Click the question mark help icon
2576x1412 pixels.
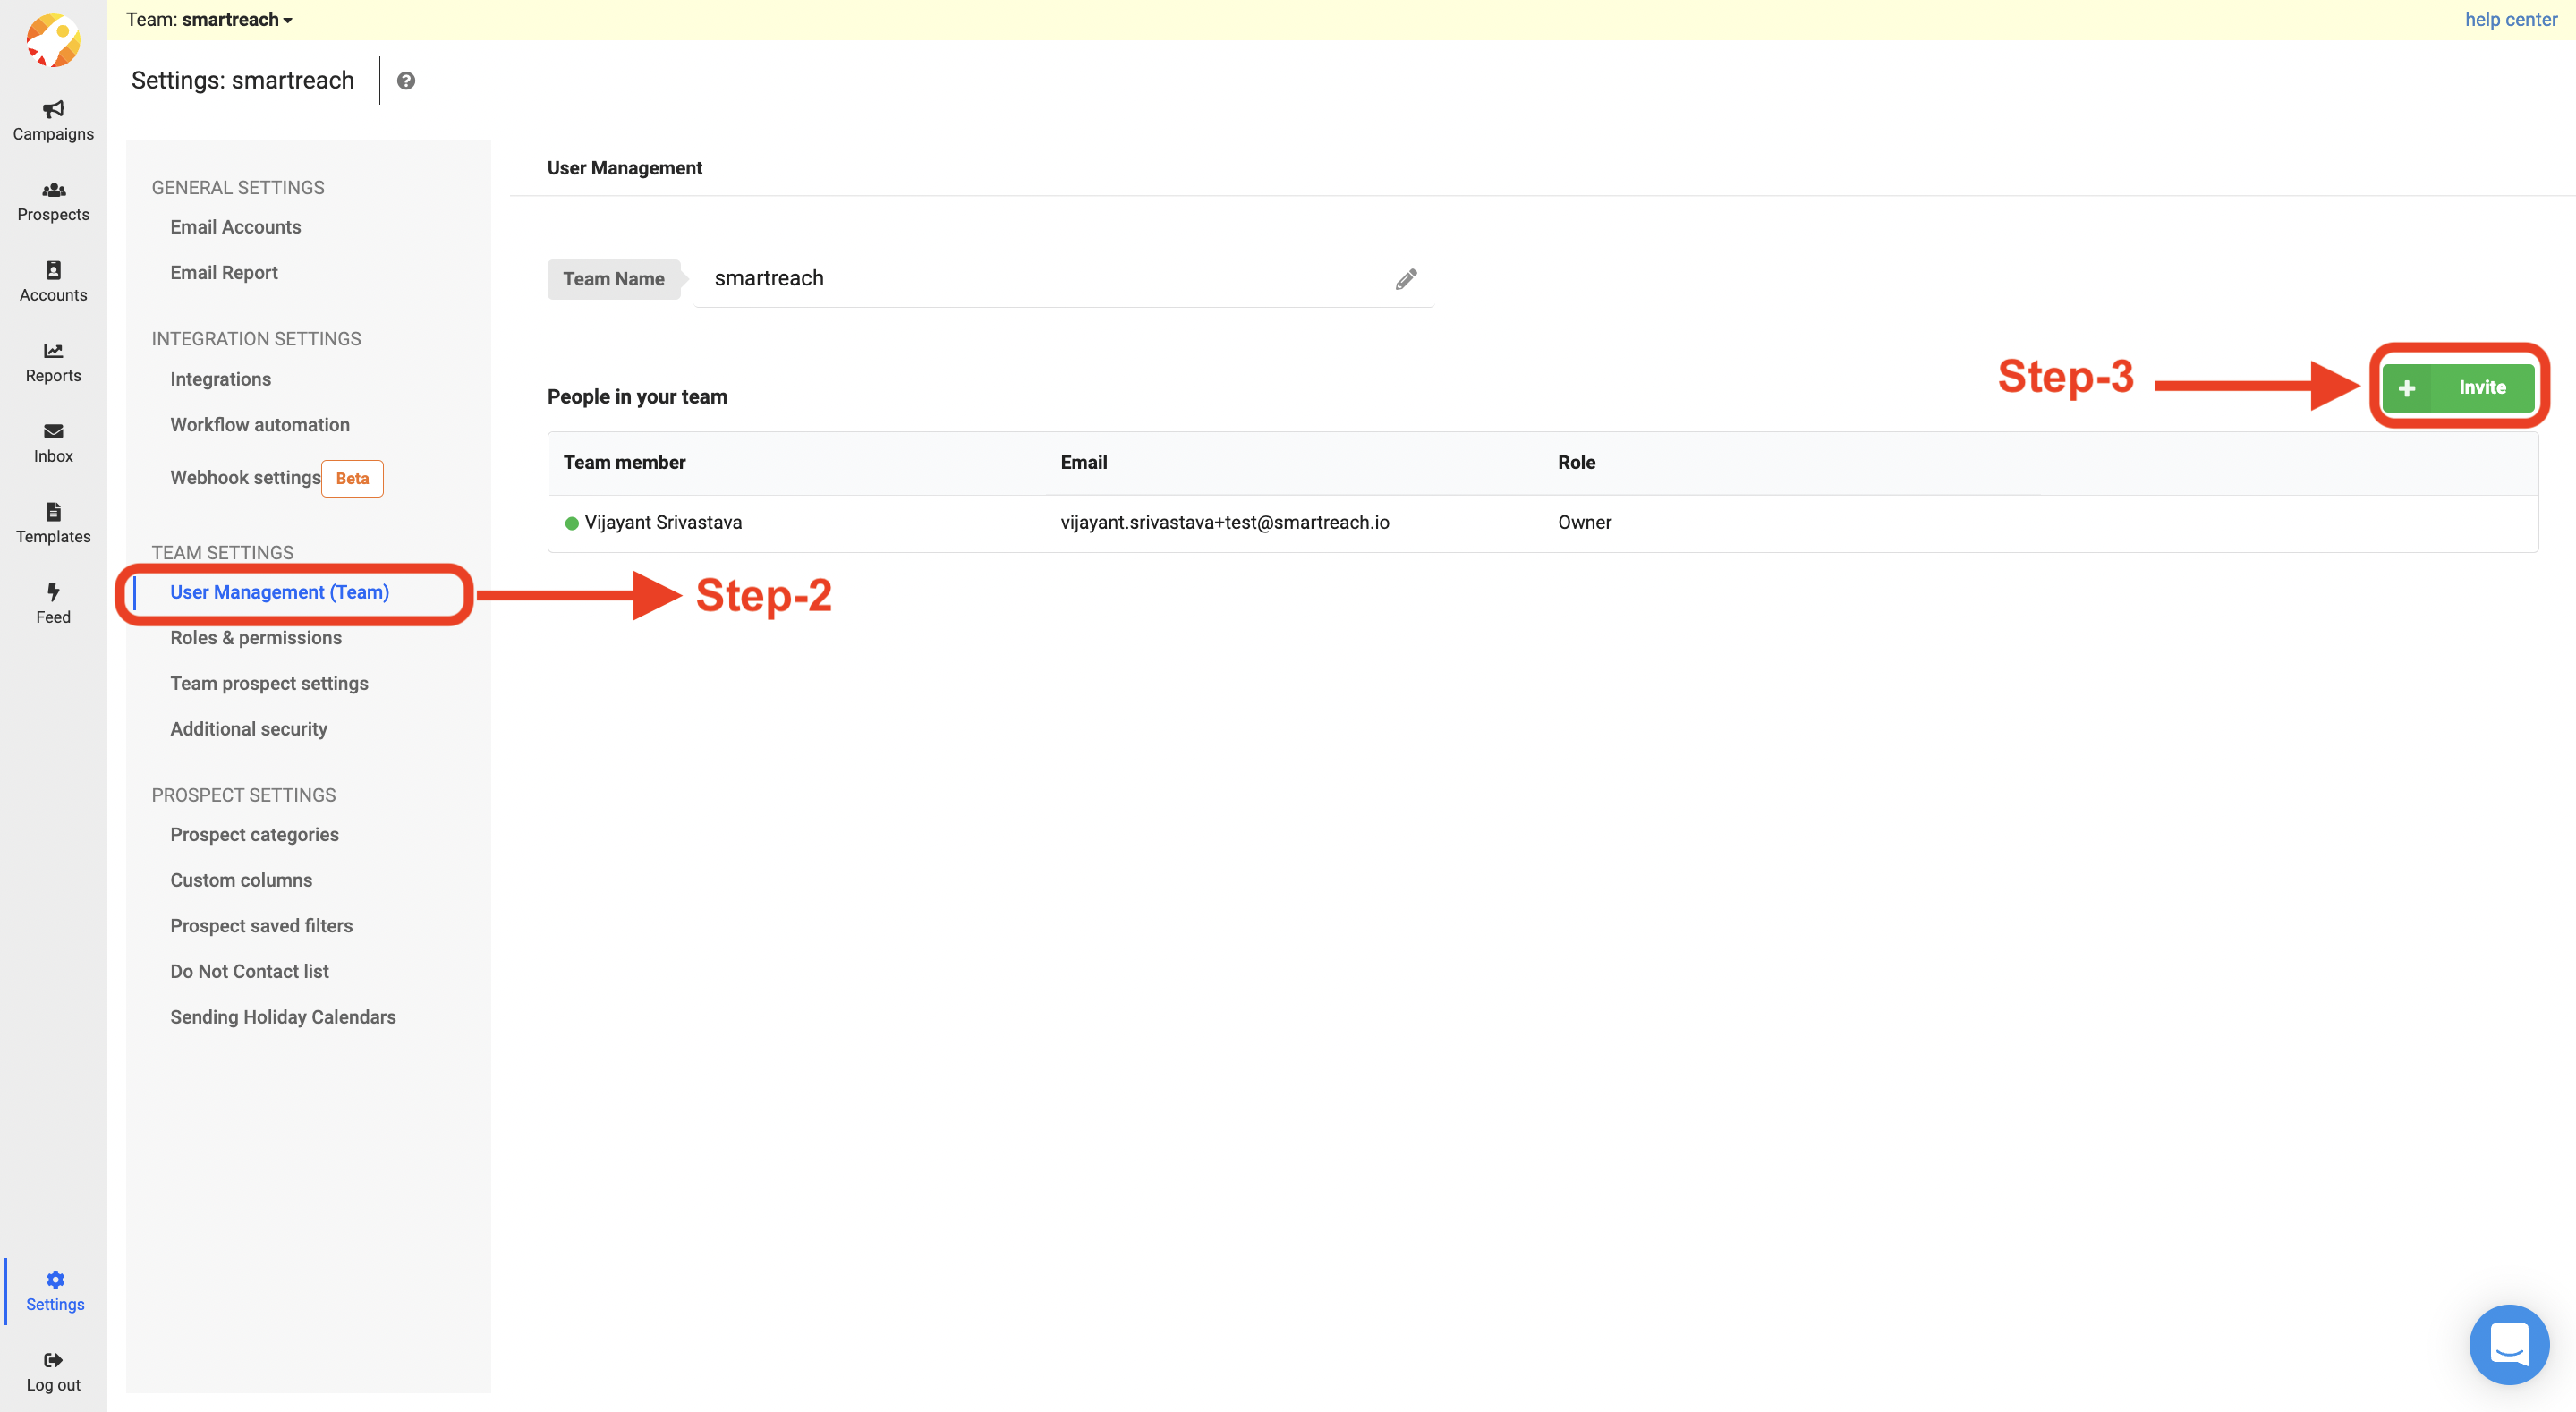click(406, 81)
